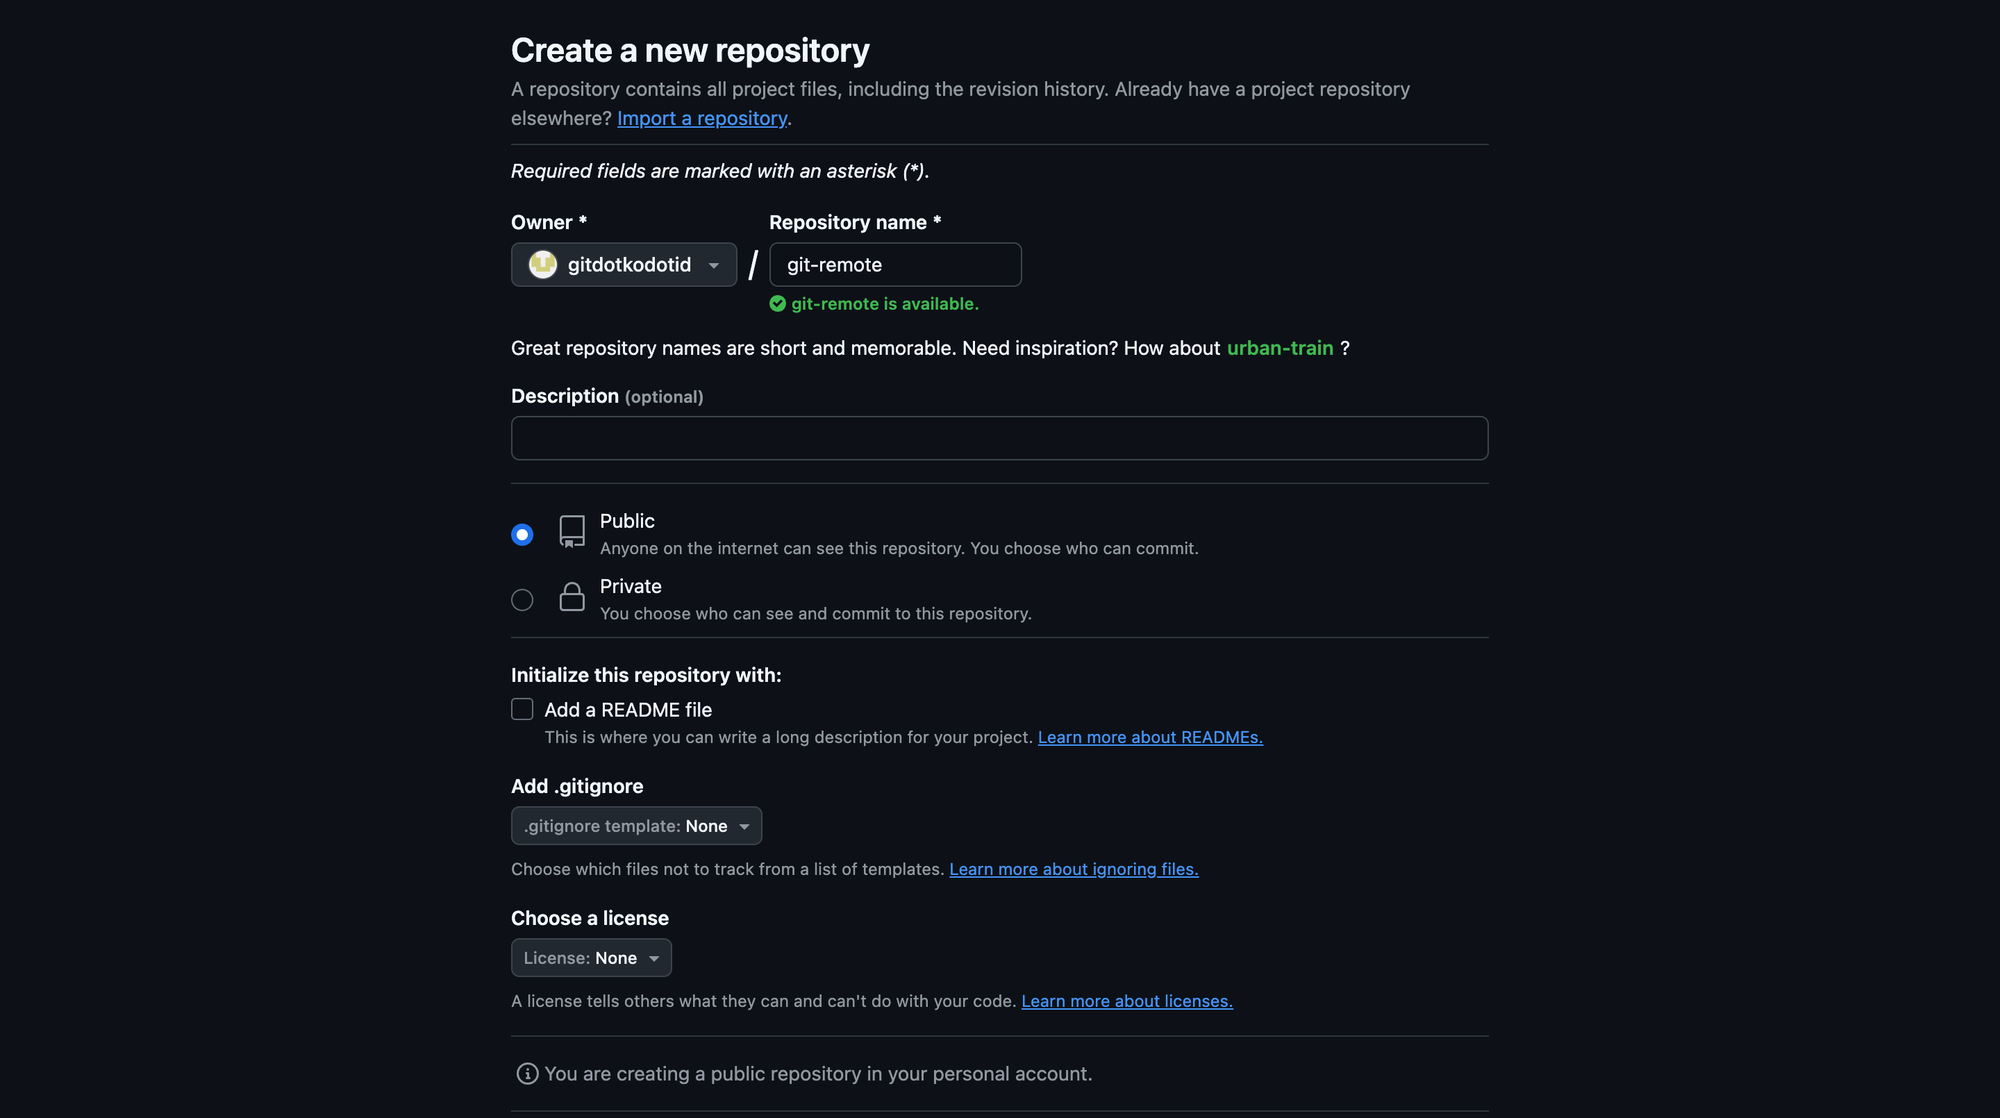Select the Private visibility radio button
This screenshot has width=2000, height=1118.
(x=522, y=600)
